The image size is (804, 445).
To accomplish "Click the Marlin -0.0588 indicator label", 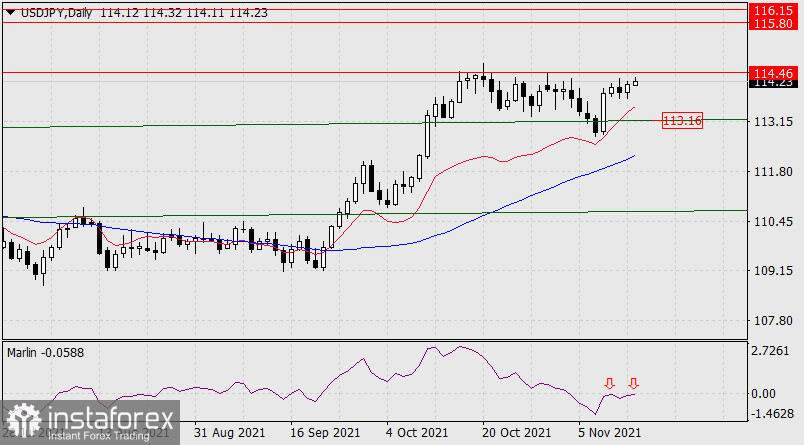I will [x=46, y=352].
